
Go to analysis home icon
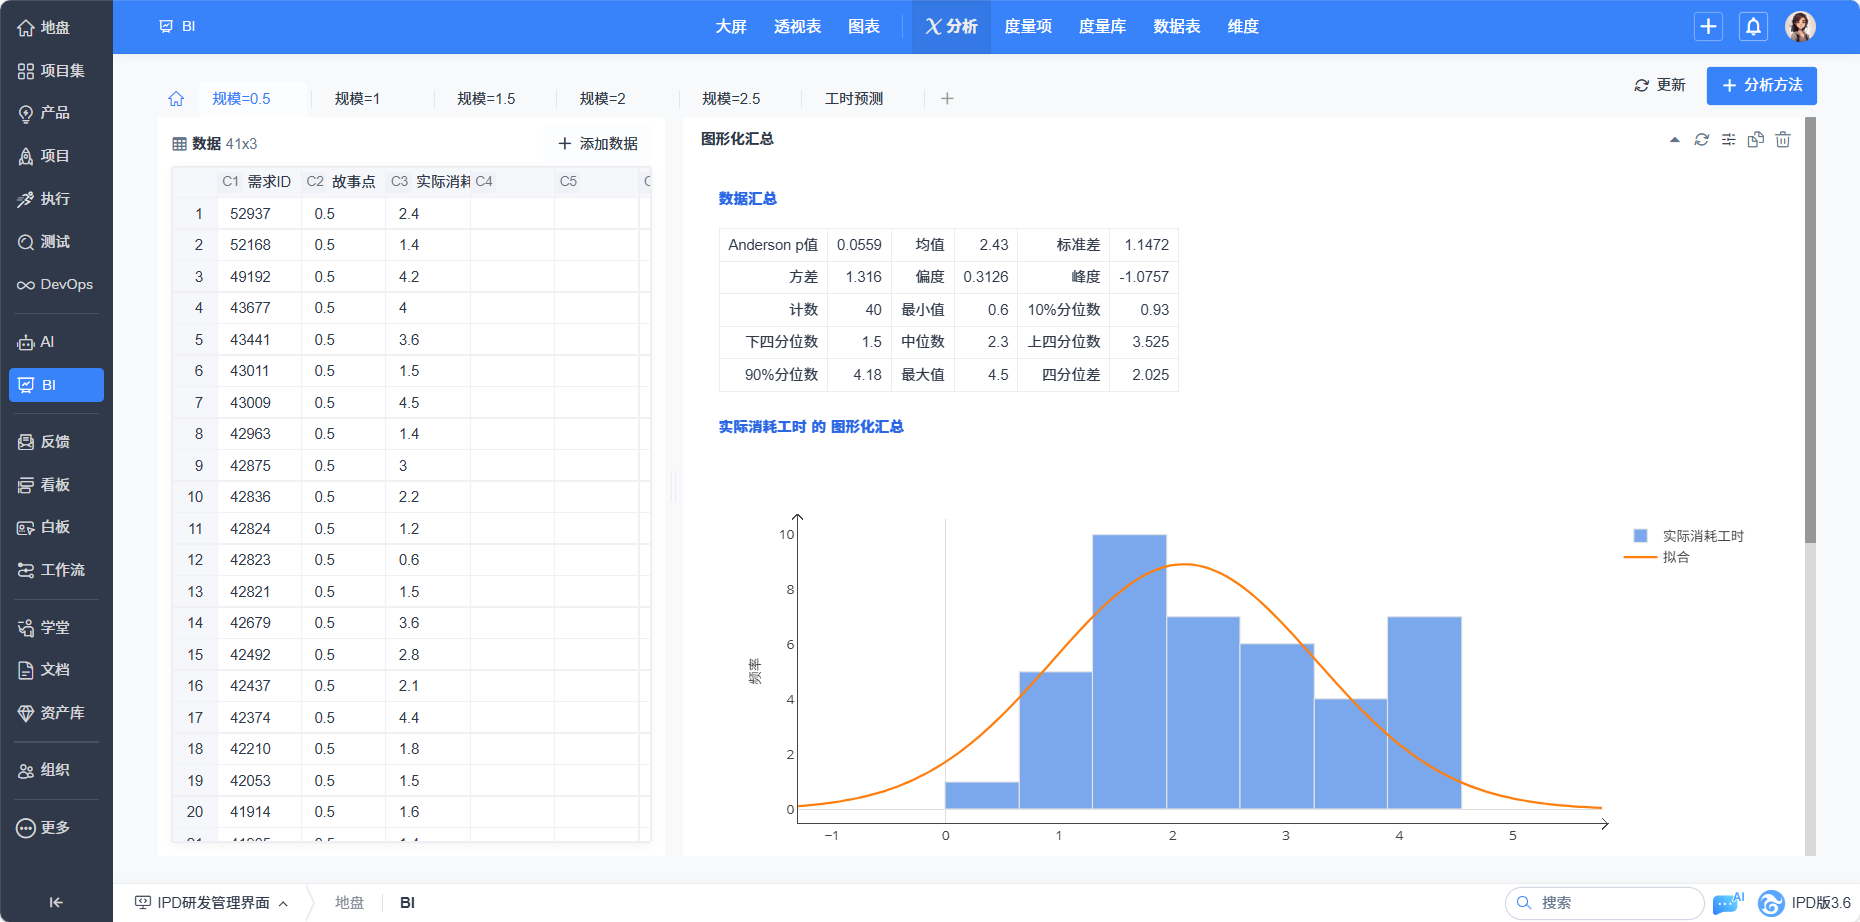(176, 98)
